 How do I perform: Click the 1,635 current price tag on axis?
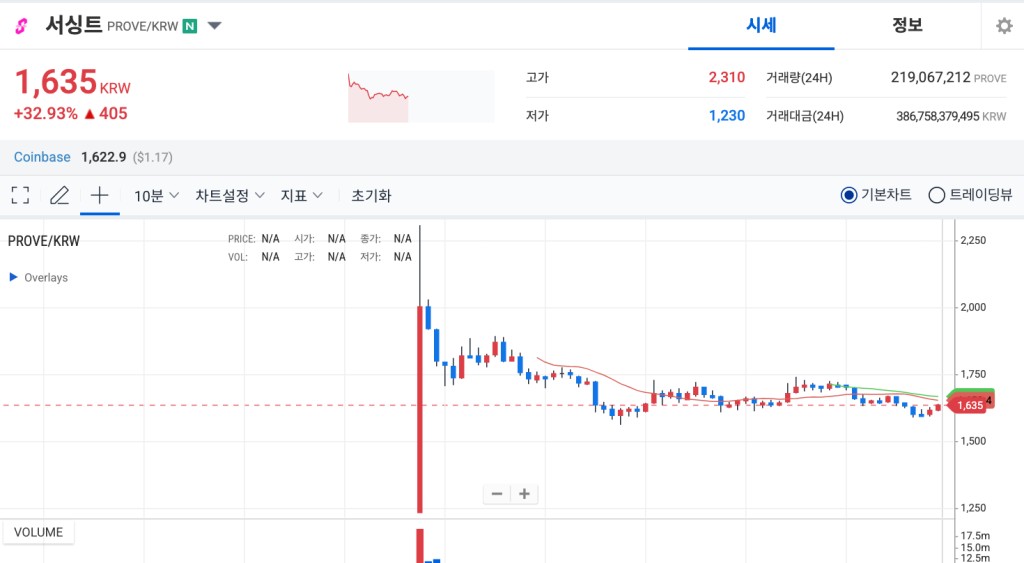tap(970, 405)
